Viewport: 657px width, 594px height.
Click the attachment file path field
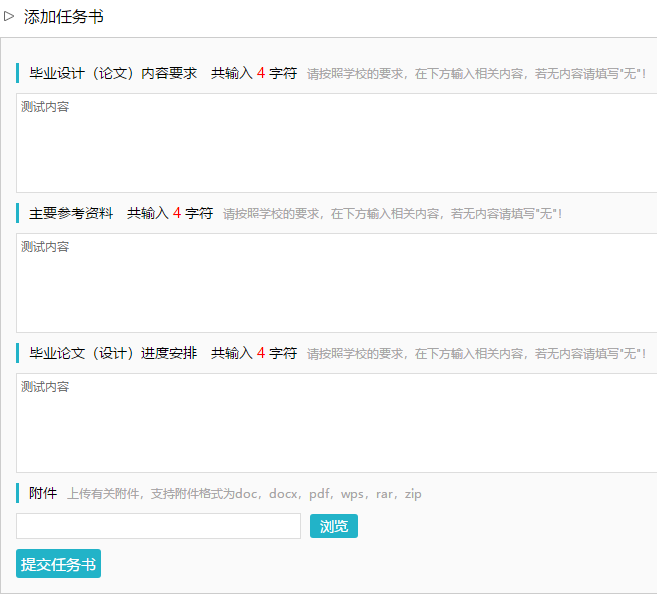pyautogui.click(x=158, y=526)
